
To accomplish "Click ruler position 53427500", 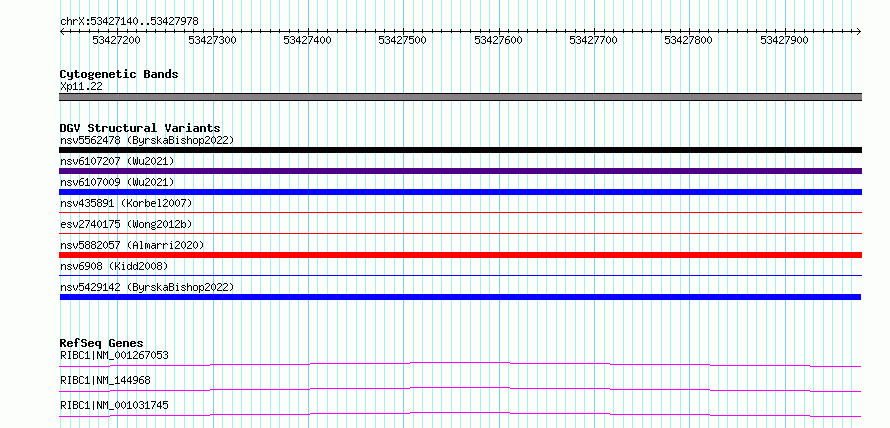I will (x=402, y=40).
